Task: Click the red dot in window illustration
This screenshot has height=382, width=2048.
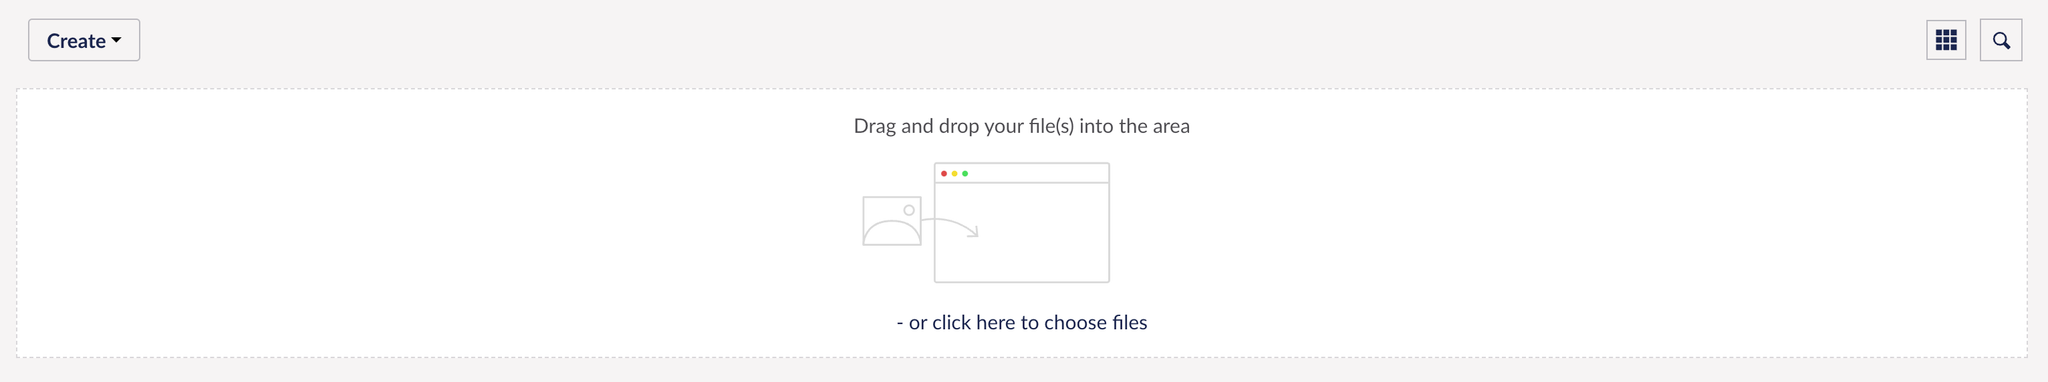Action: [x=944, y=174]
